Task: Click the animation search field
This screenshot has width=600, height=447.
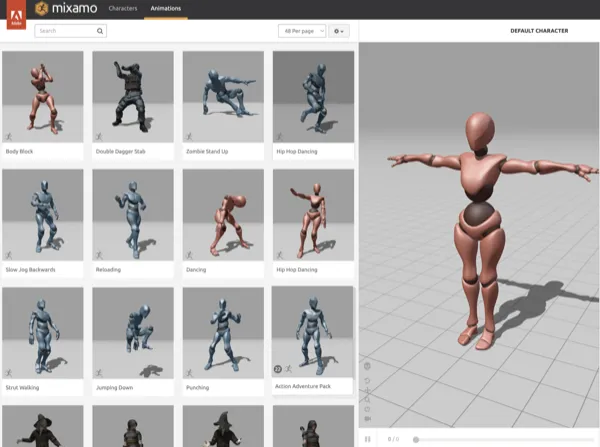Action: pyautogui.click(x=70, y=31)
